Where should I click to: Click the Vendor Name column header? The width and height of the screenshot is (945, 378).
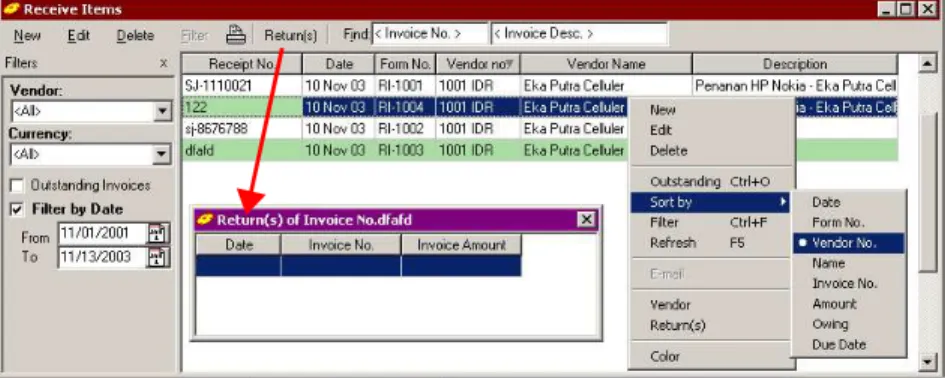[606, 64]
